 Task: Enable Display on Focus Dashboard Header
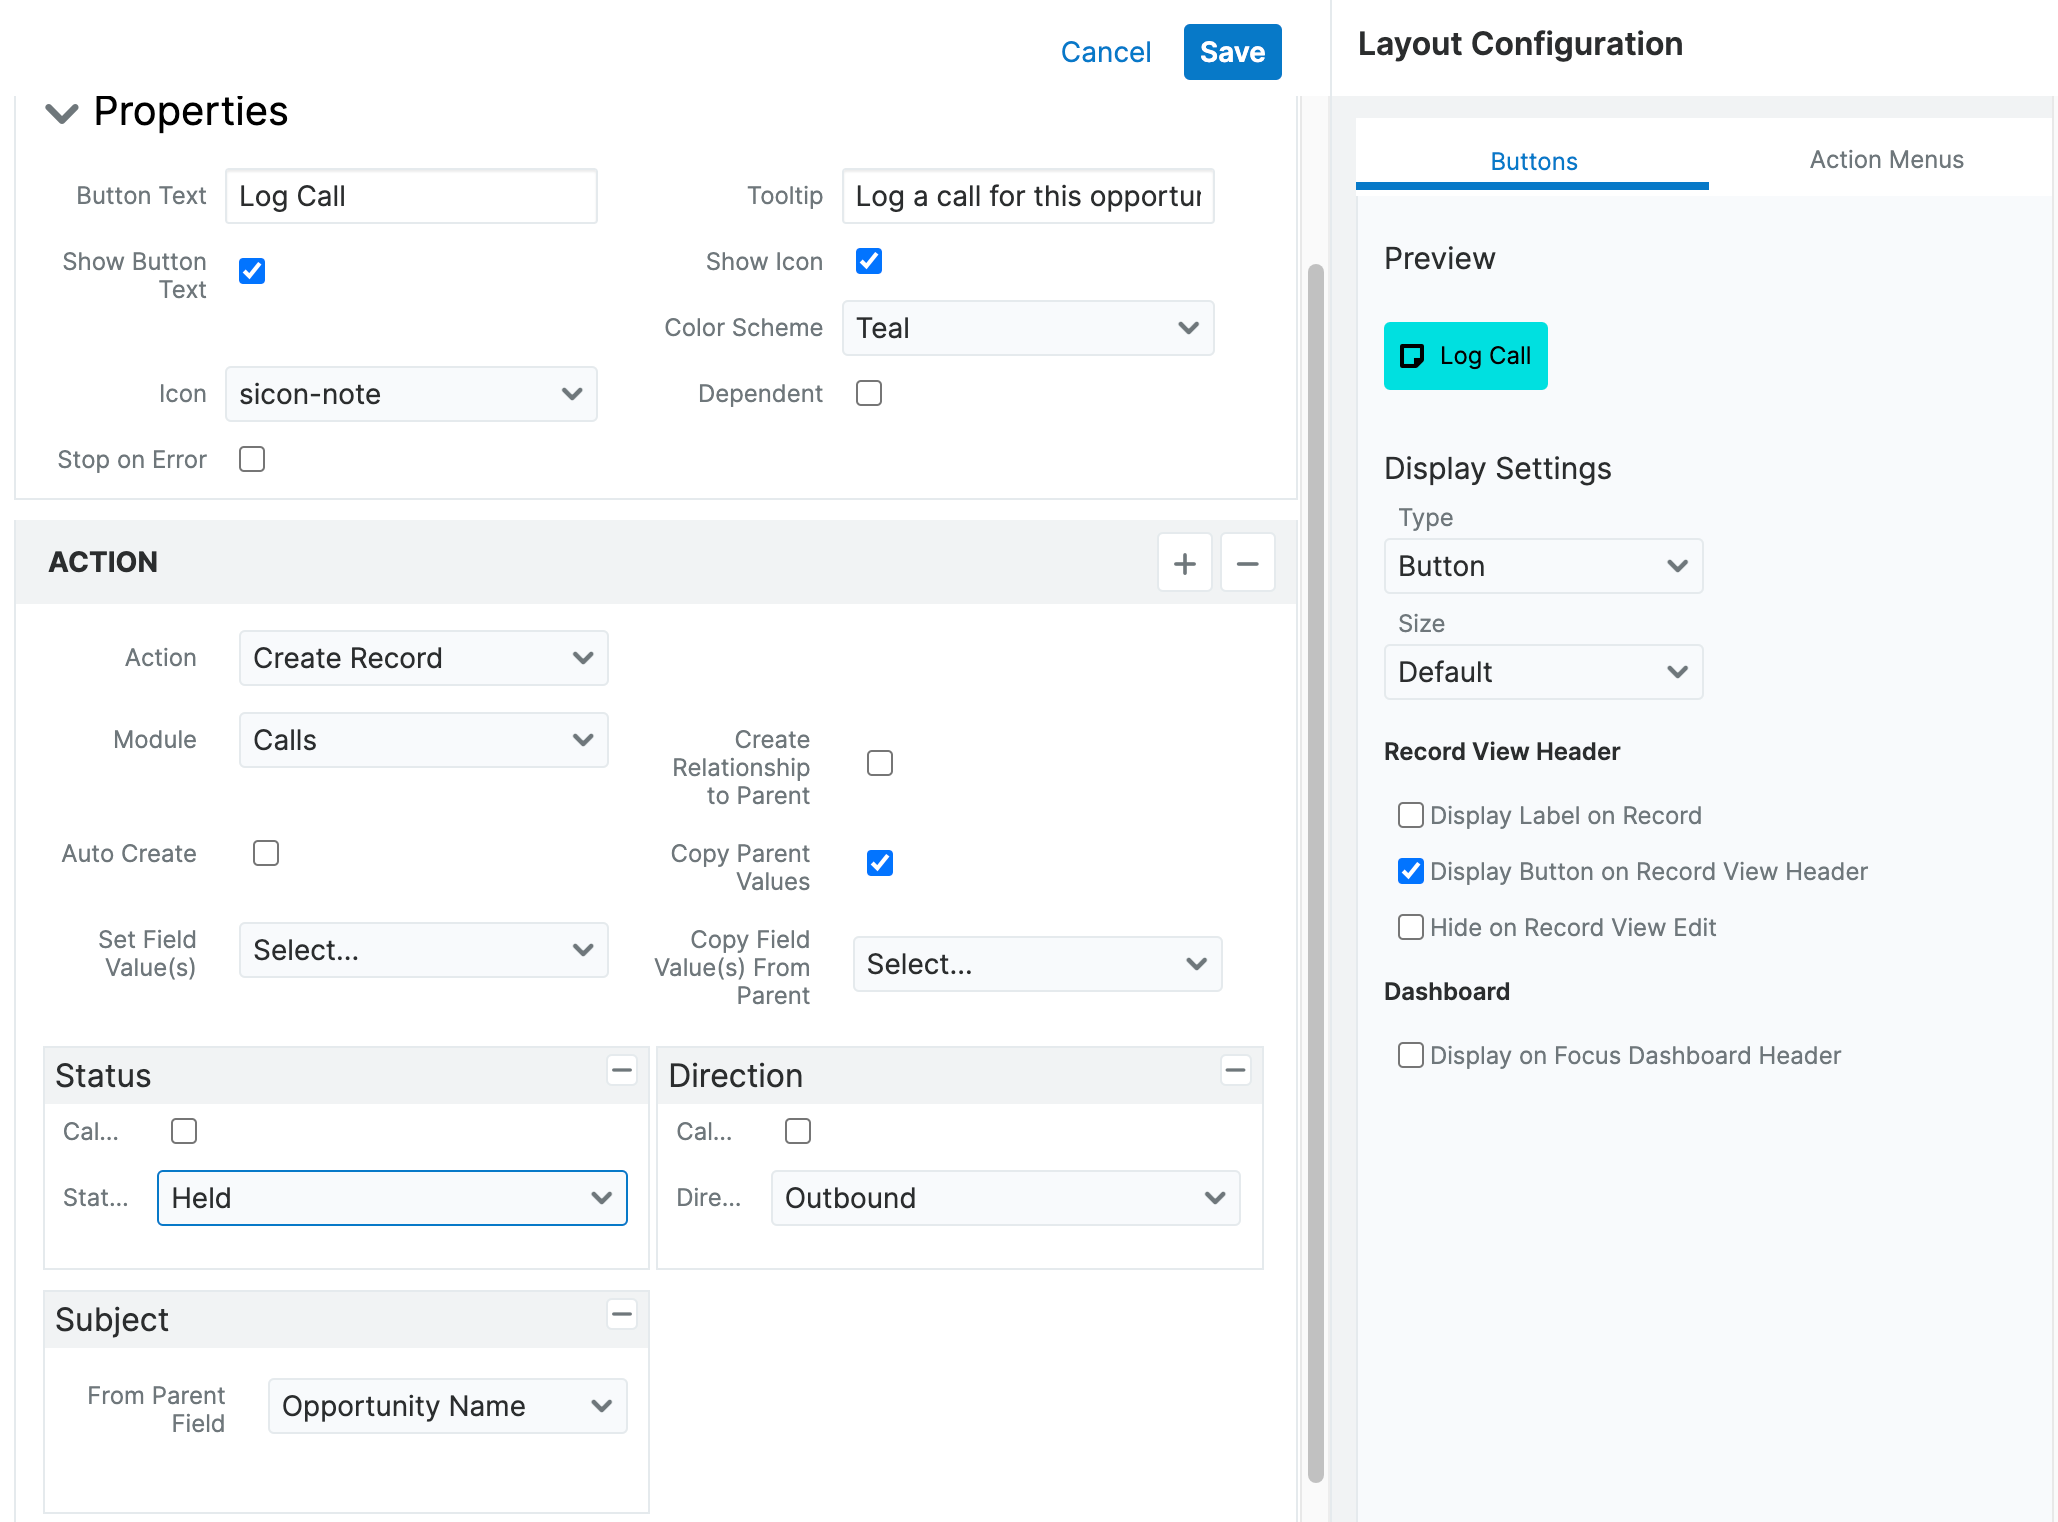pyautogui.click(x=1410, y=1055)
